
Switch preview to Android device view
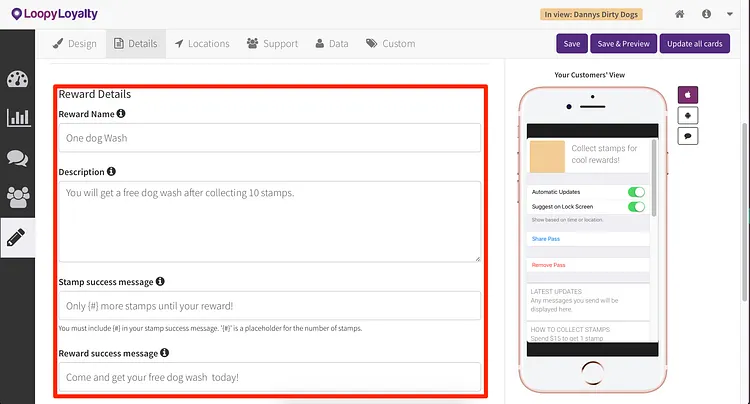coord(688,116)
